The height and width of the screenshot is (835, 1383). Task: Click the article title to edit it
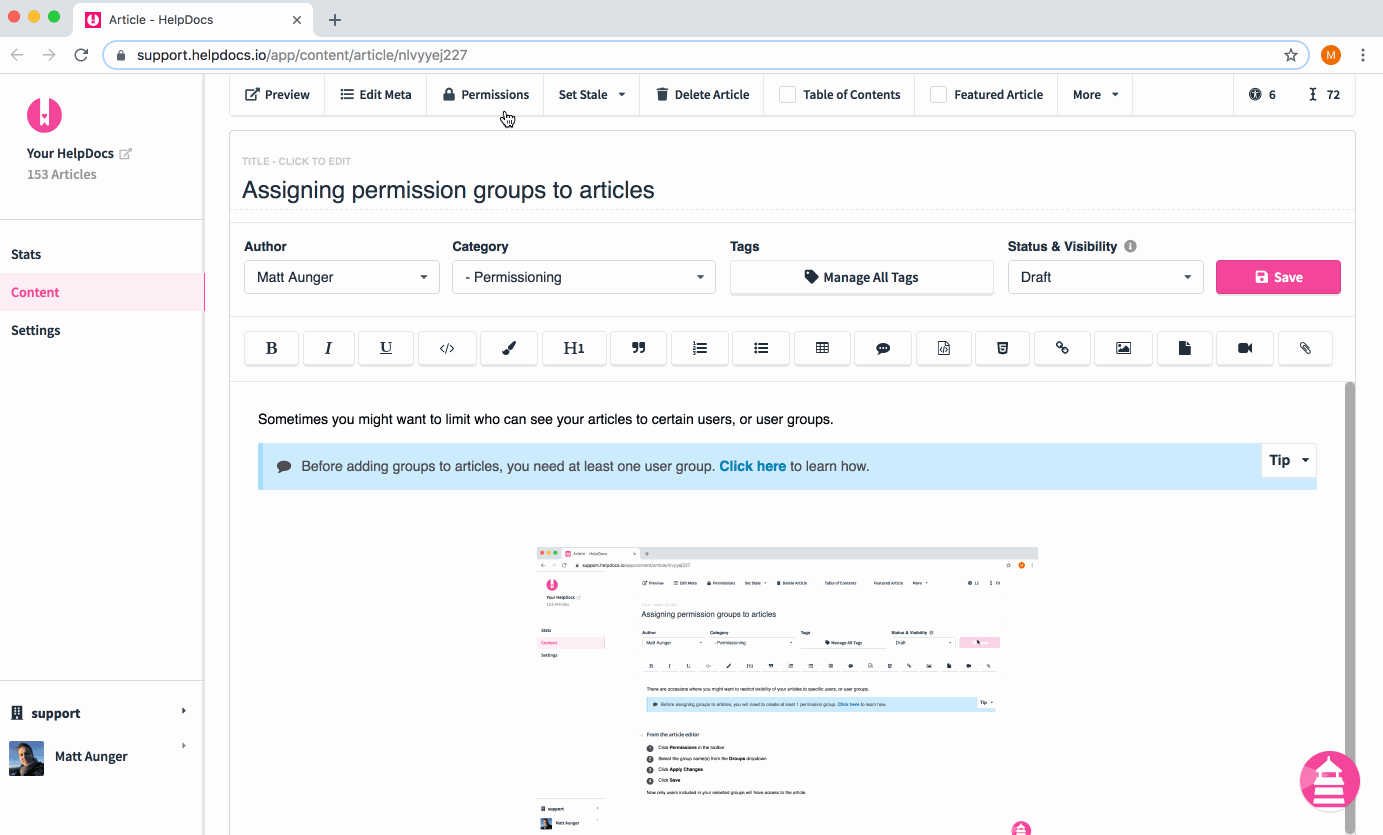pos(448,190)
